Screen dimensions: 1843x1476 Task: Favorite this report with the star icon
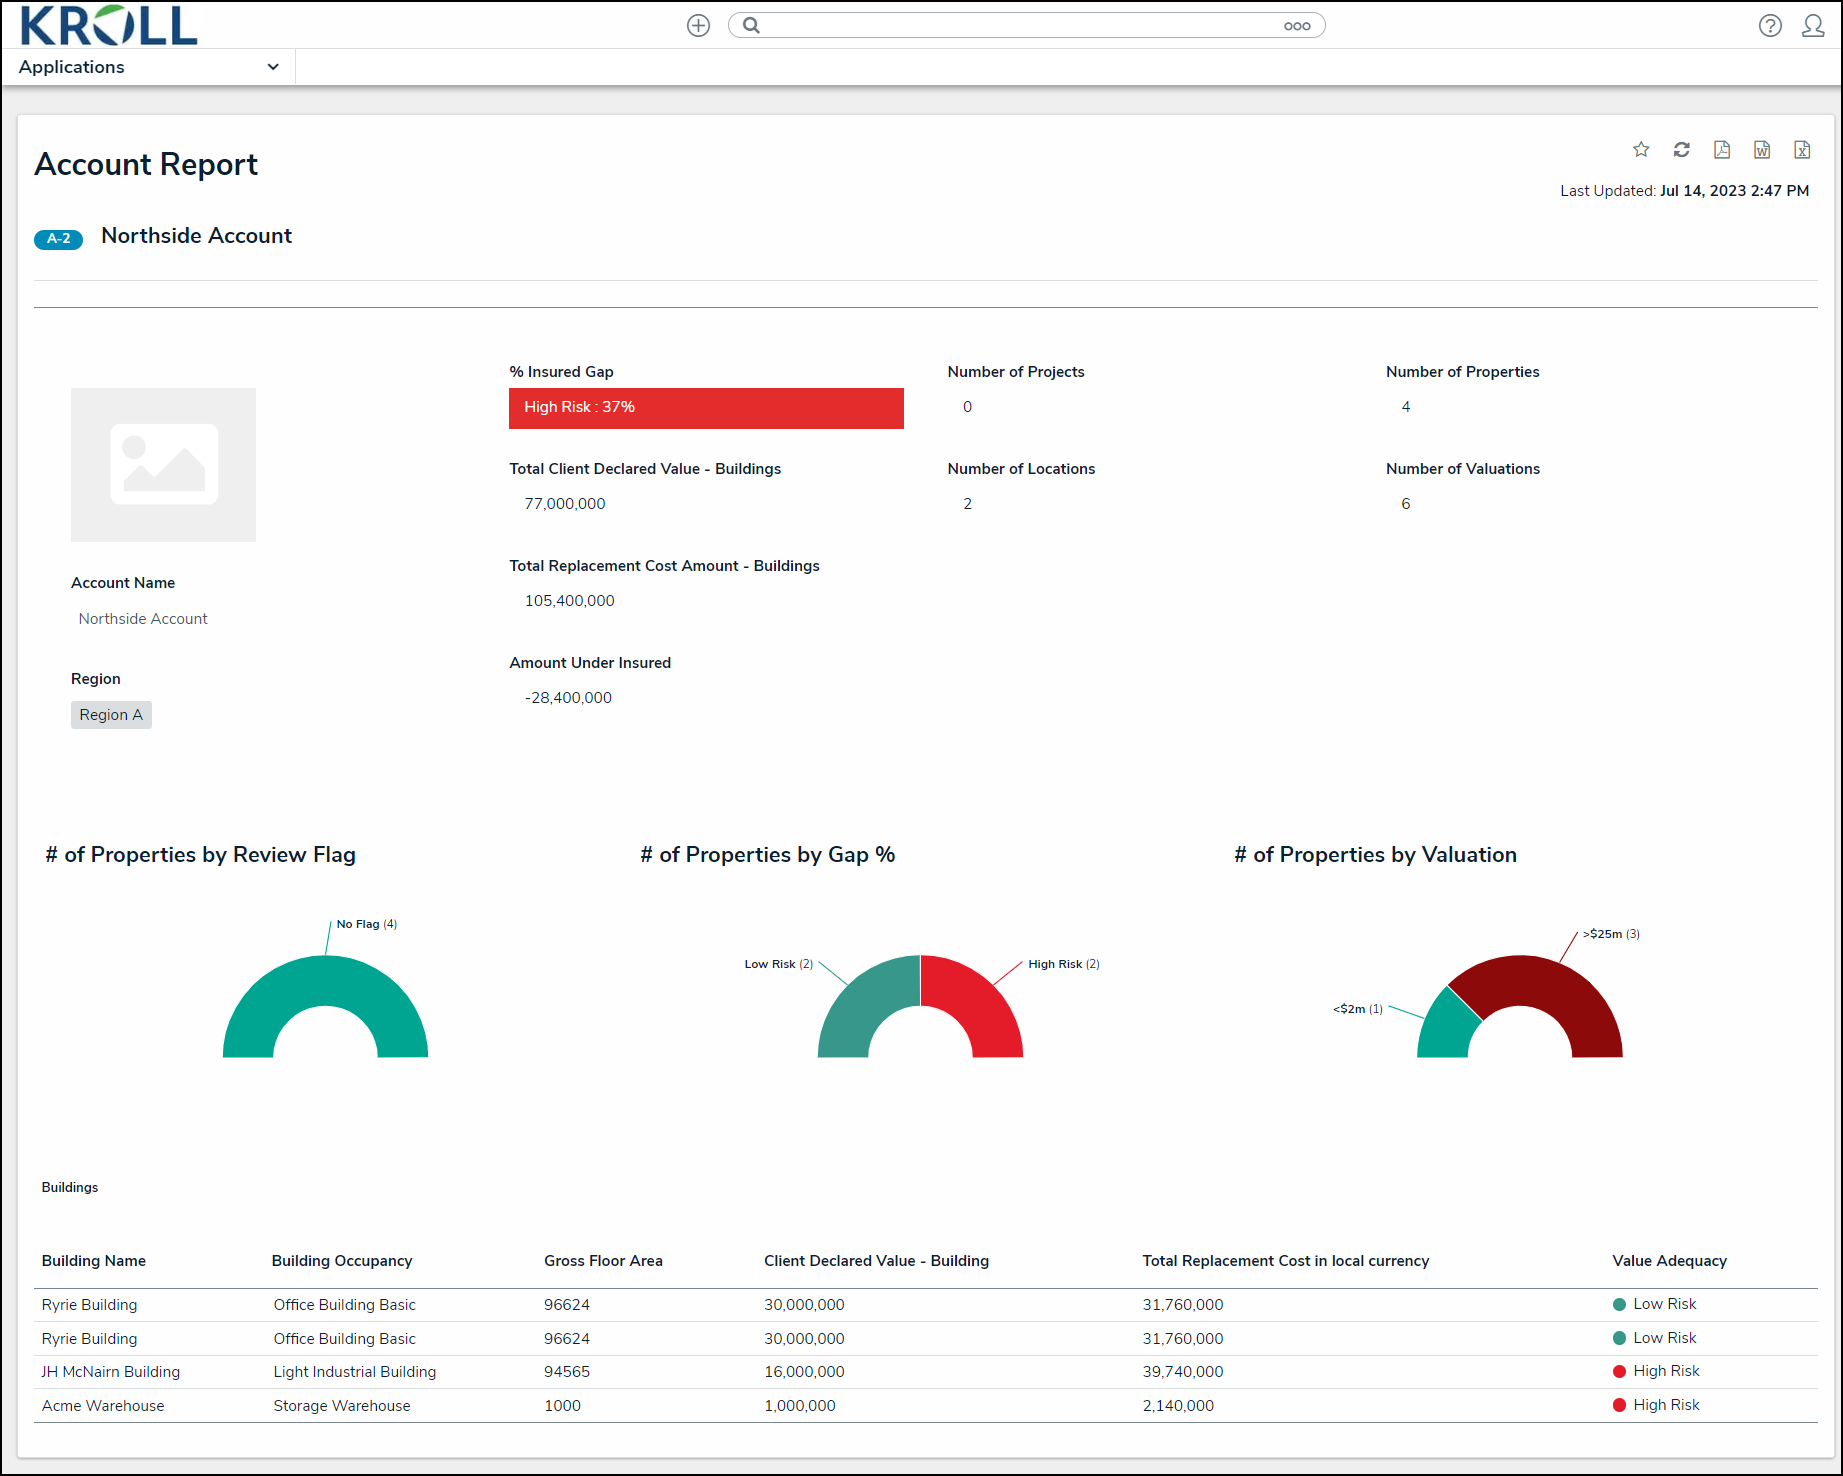coord(1641,149)
